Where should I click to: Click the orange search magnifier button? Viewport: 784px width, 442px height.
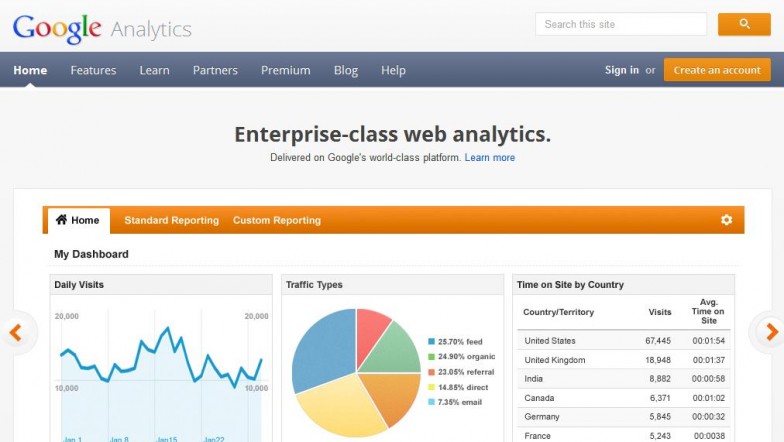tap(744, 24)
